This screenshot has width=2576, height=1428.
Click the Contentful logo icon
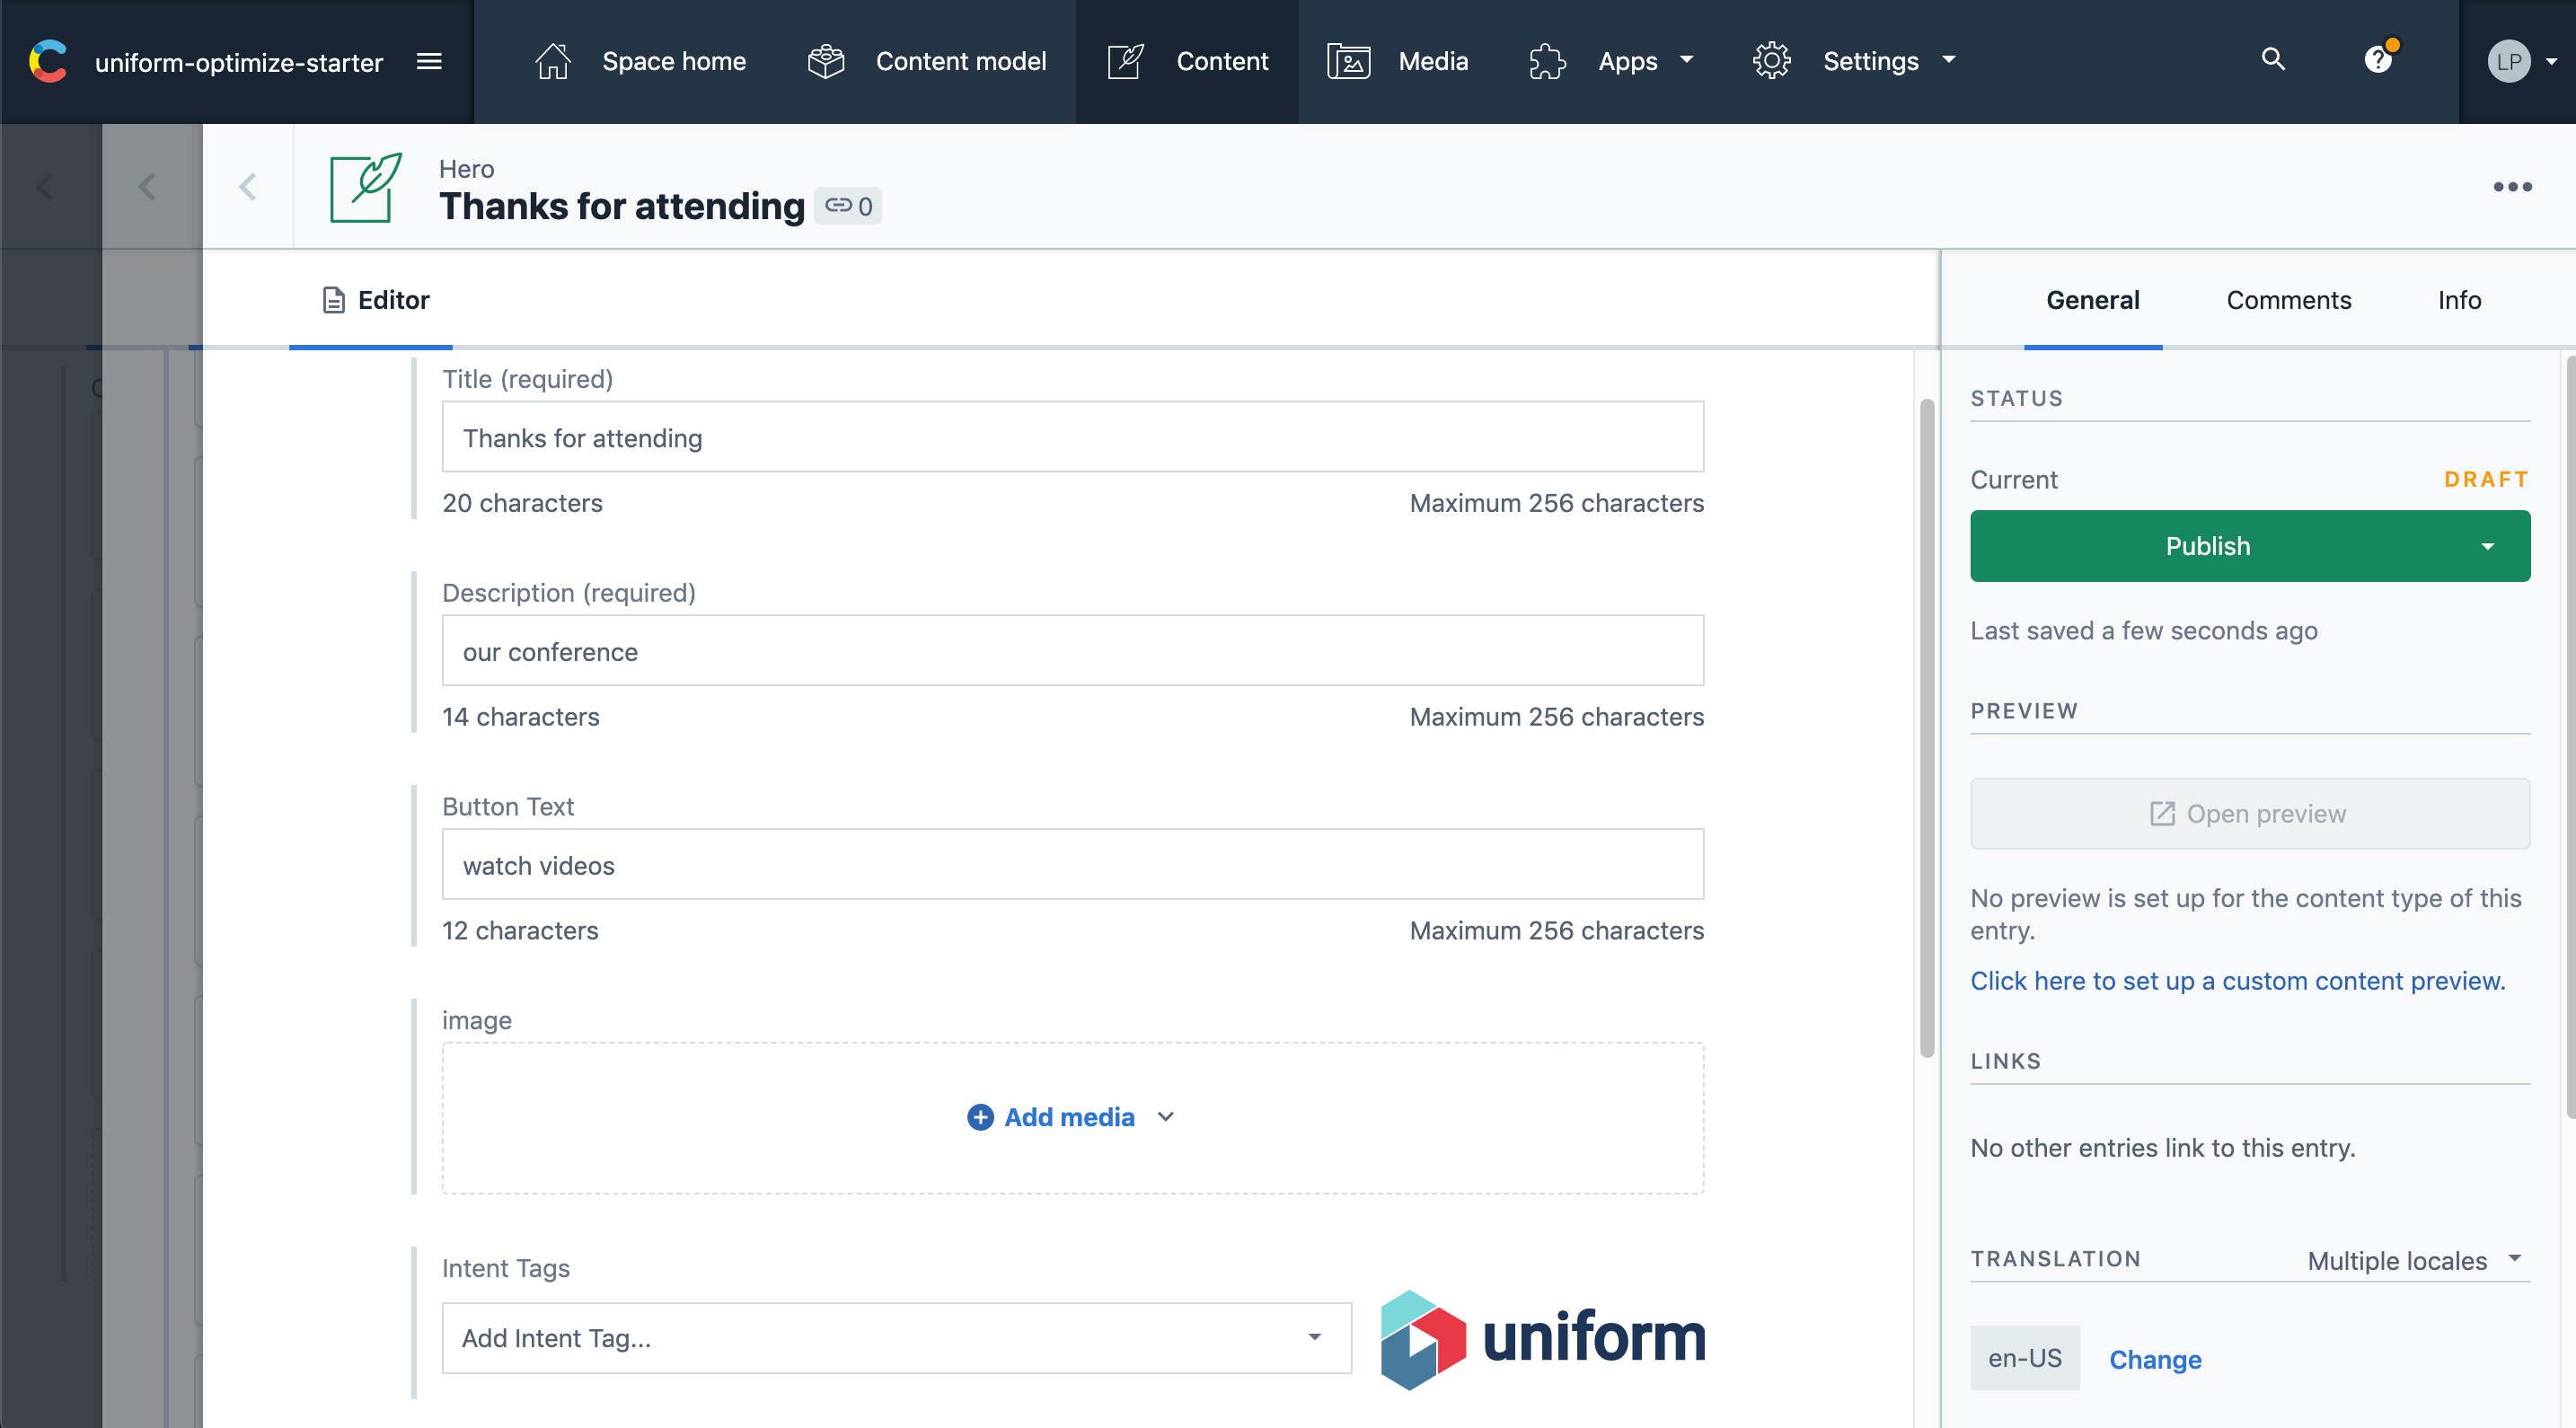(47, 61)
